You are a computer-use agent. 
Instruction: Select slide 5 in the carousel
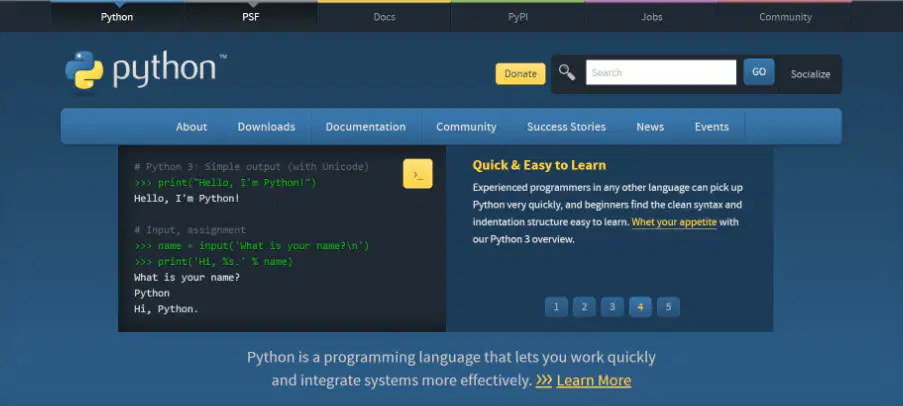click(668, 307)
